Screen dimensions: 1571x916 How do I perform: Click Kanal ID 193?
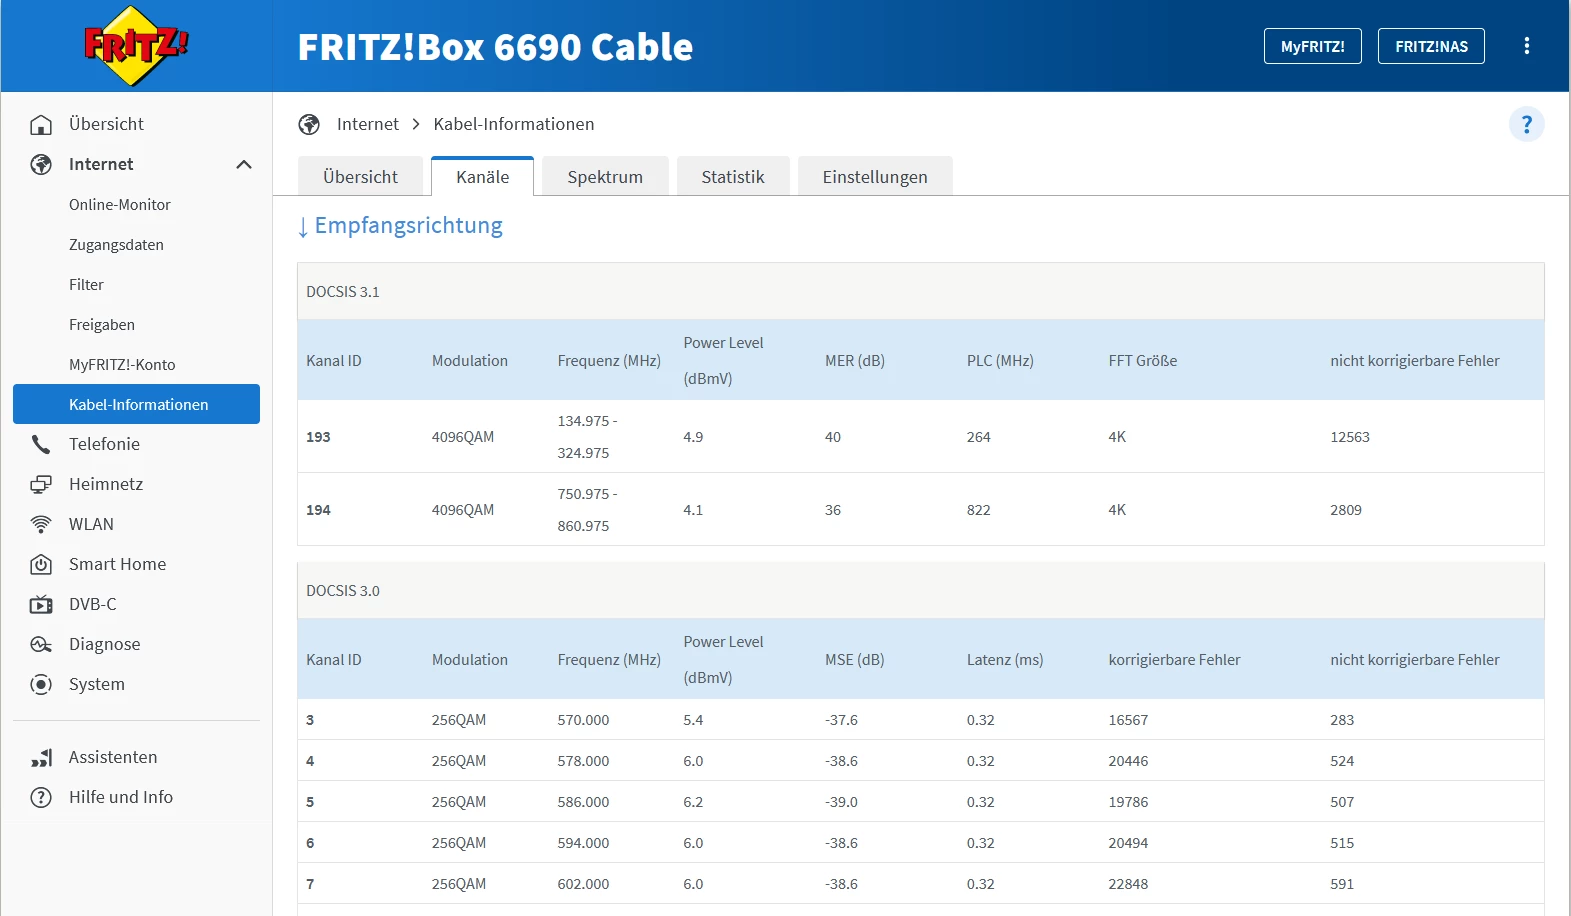point(318,437)
